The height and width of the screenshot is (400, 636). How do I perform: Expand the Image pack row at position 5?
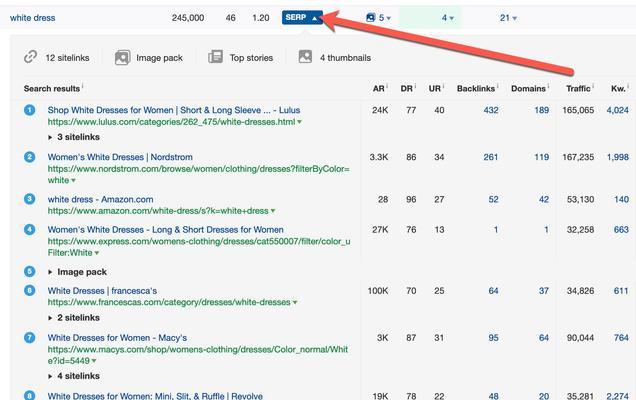tap(77, 272)
